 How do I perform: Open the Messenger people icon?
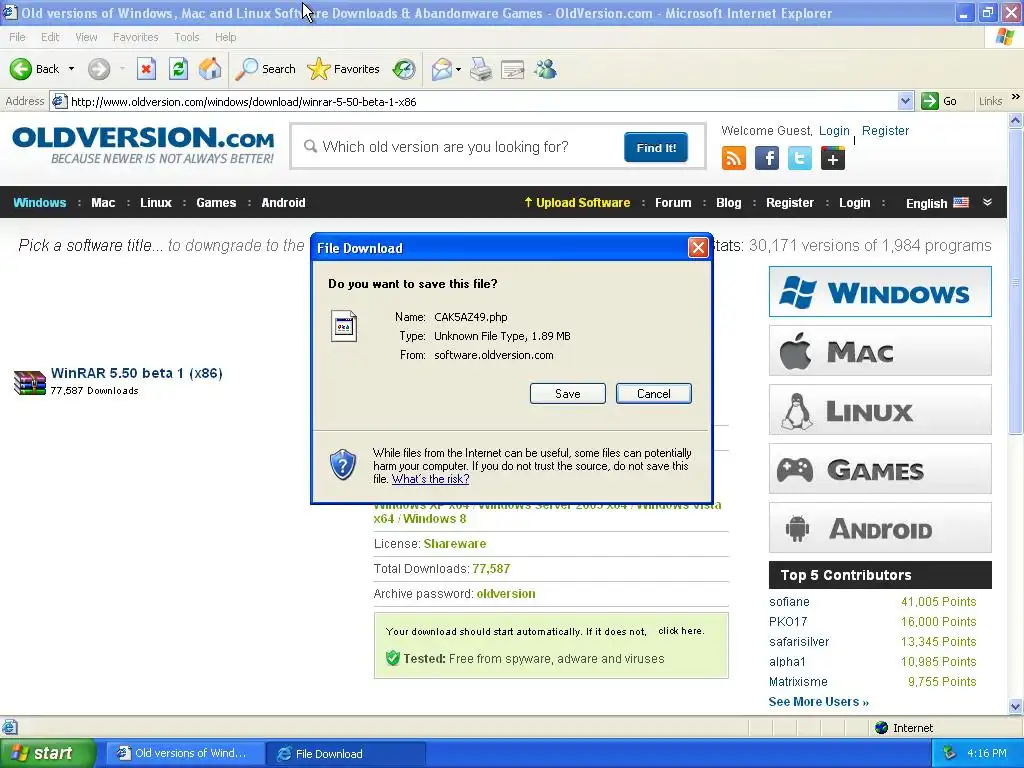pyautogui.click(x=545, y=69)
